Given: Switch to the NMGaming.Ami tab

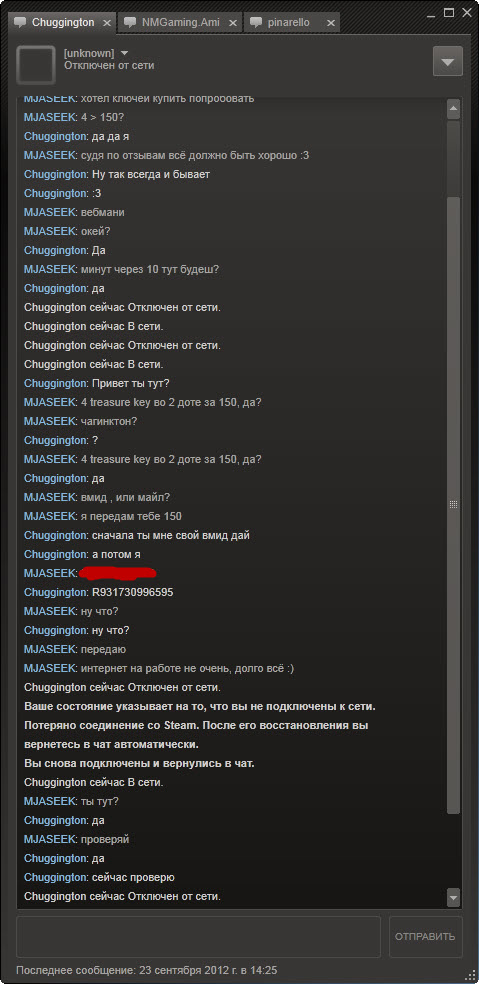Looking at the screenshot, I should coord(181,23).
